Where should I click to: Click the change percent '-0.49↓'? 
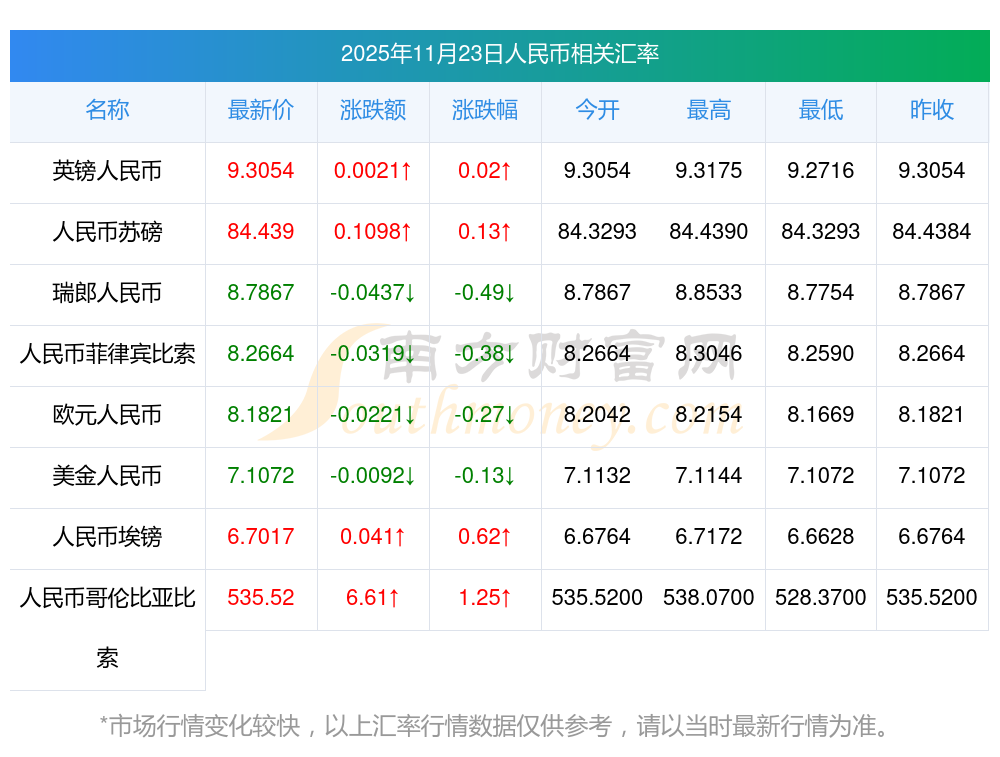[x=485, y=293]
